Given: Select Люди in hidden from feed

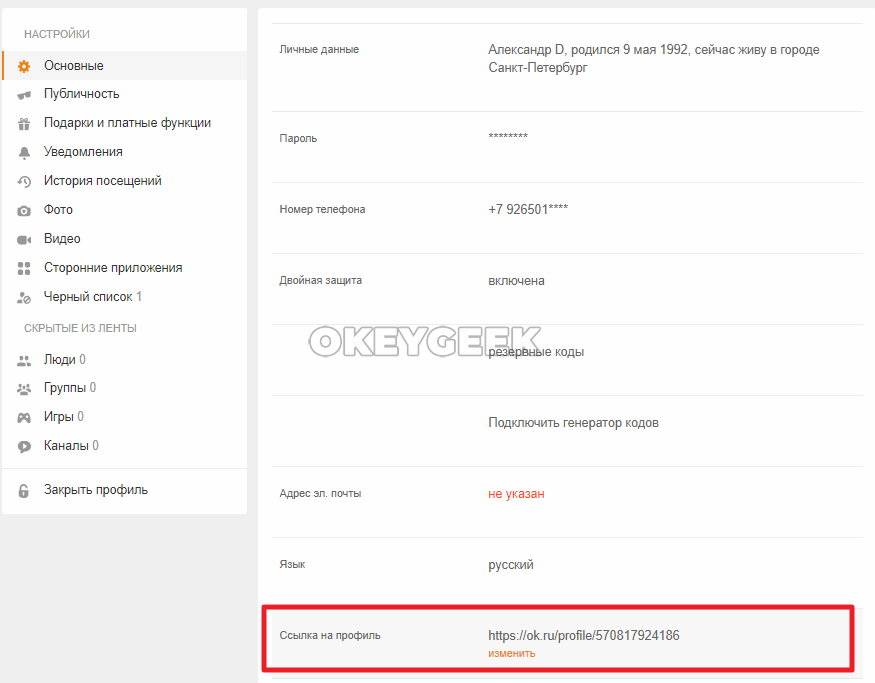Looking at the screenshot, I should click(60, 359).
